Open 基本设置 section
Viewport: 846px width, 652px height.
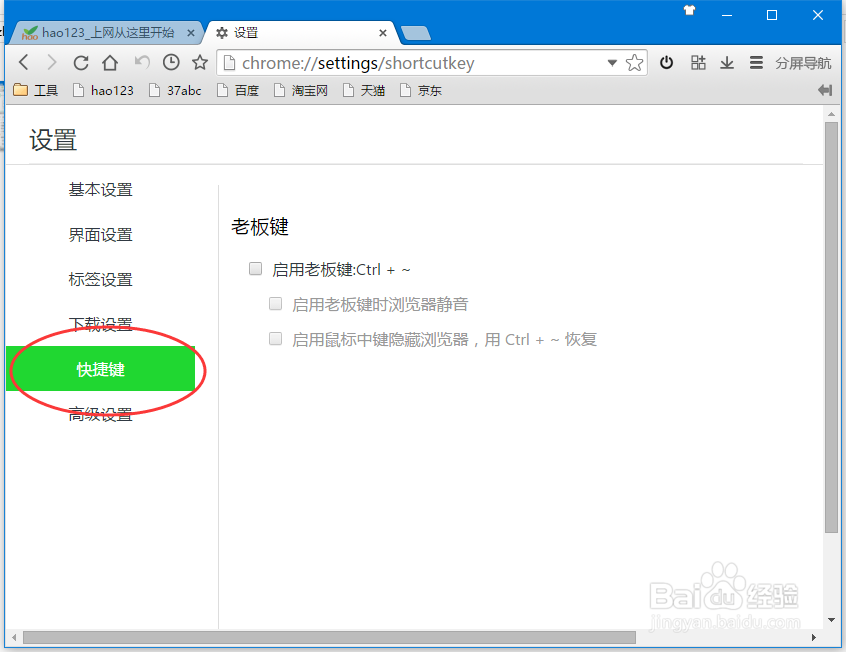pyautogui.click(x=100, y=189)
